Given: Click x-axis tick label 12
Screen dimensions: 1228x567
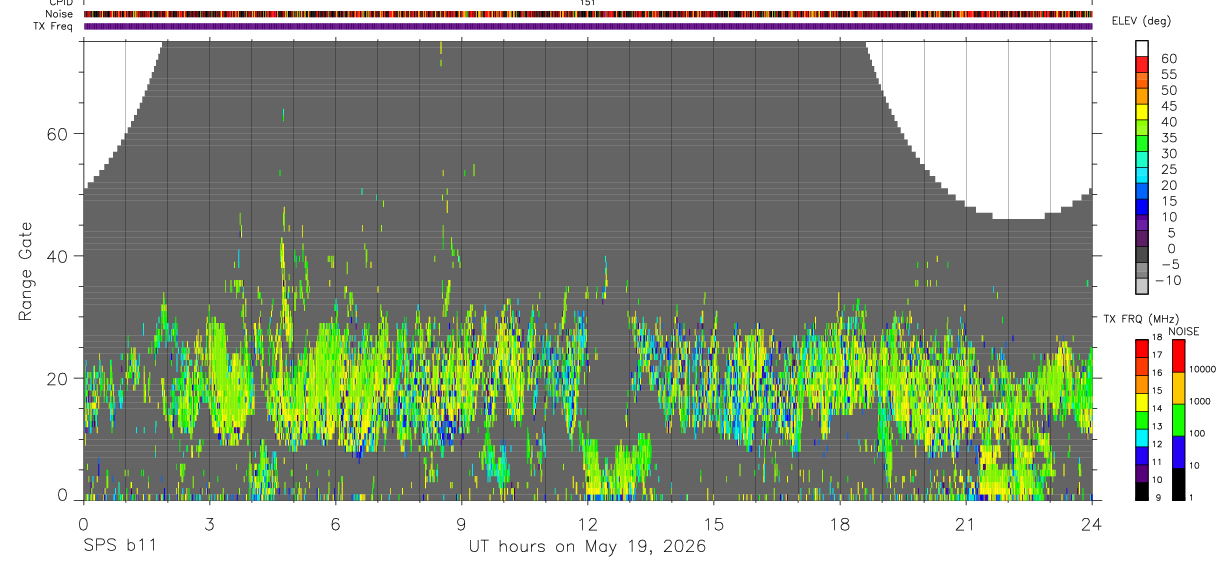Looking at the screenshot, I should (x=588, y=524).
